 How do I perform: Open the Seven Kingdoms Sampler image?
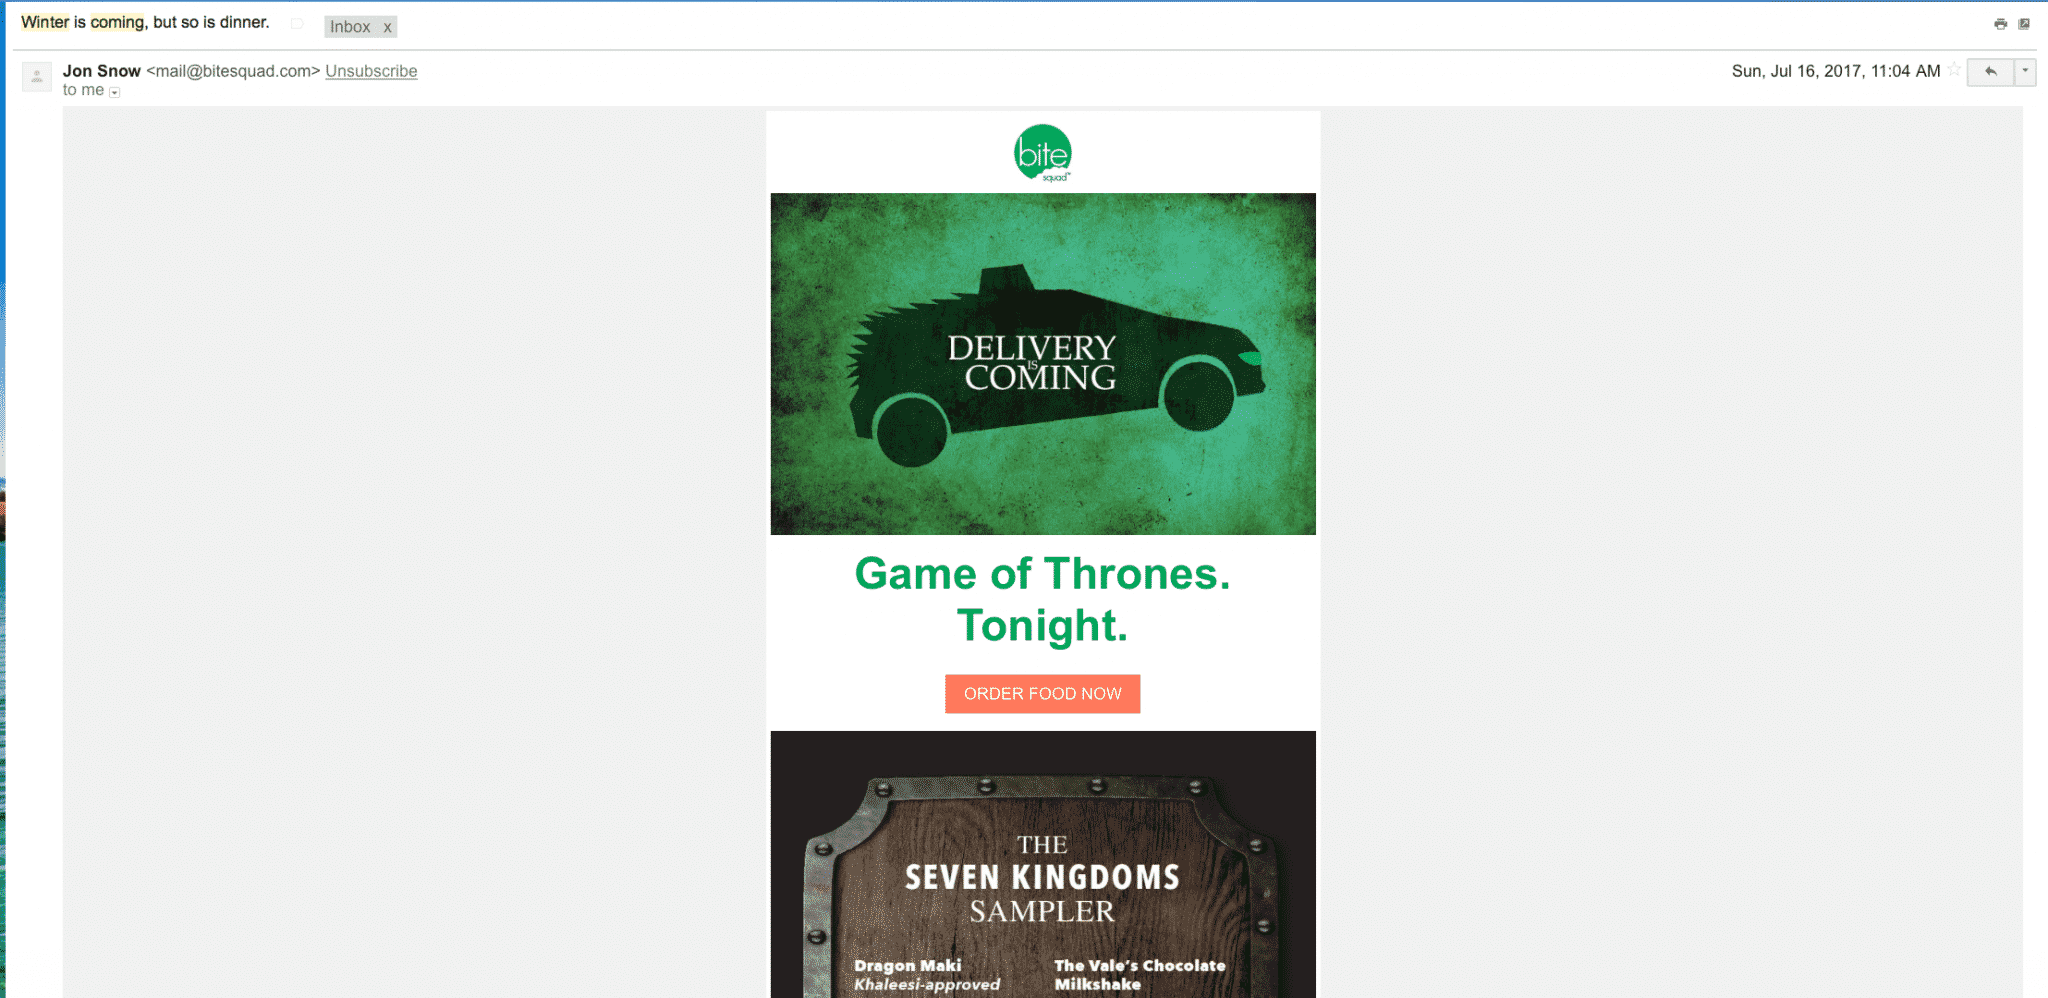[1043, 865]
